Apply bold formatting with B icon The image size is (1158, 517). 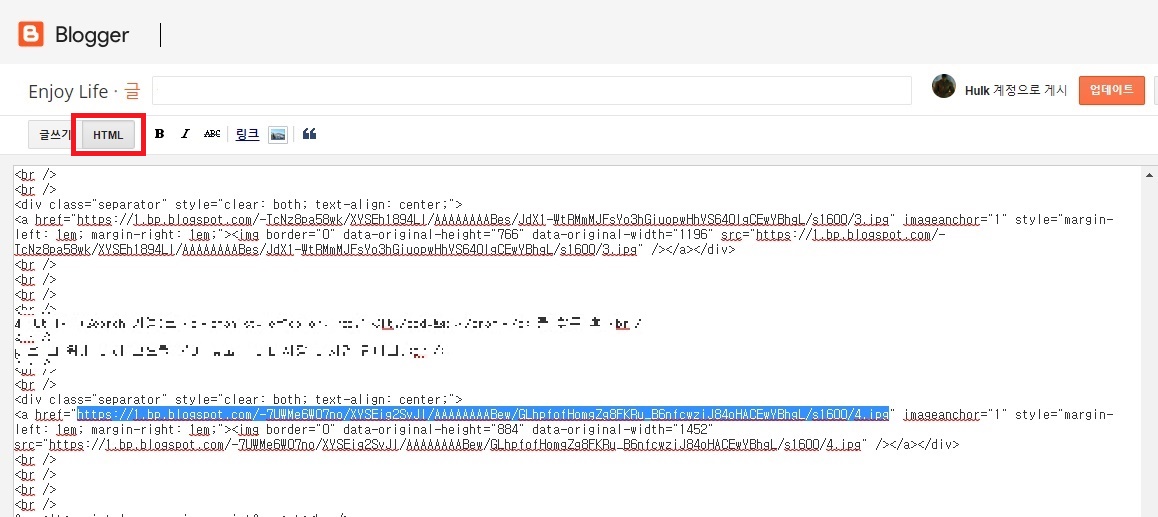click(x=159, y=134)
